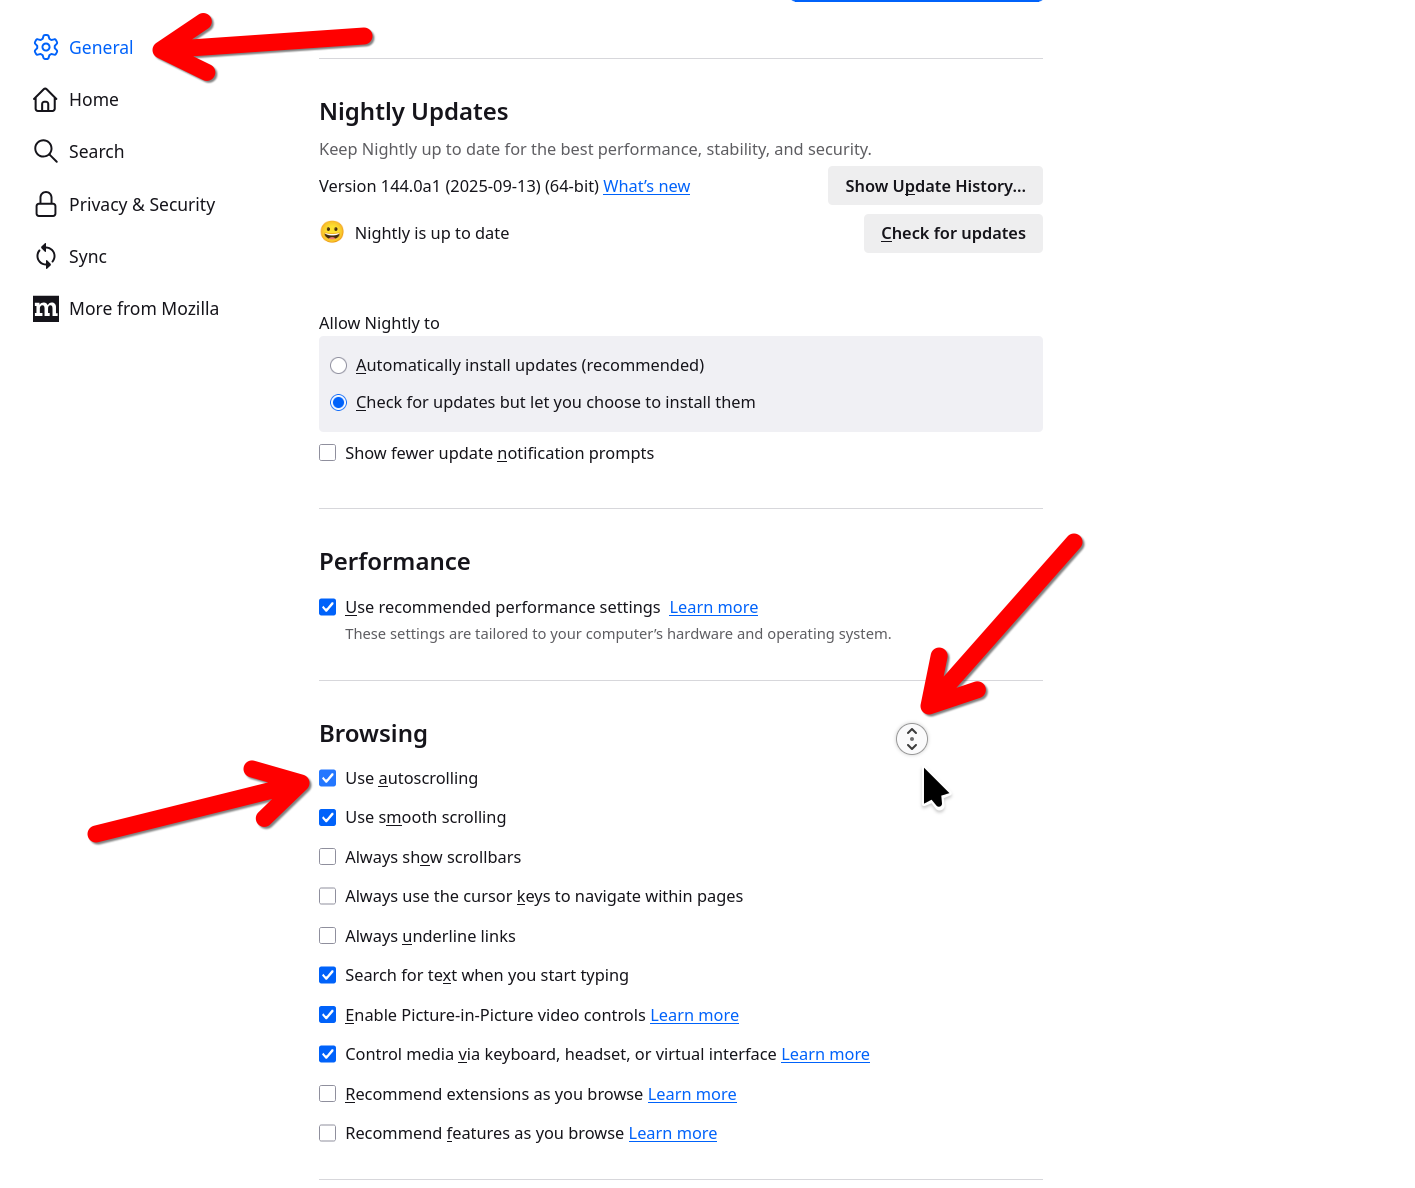The width and height of the screenshot is (1415, 1188).
Task: Click the General gear icon
Action: click(46, 47)
